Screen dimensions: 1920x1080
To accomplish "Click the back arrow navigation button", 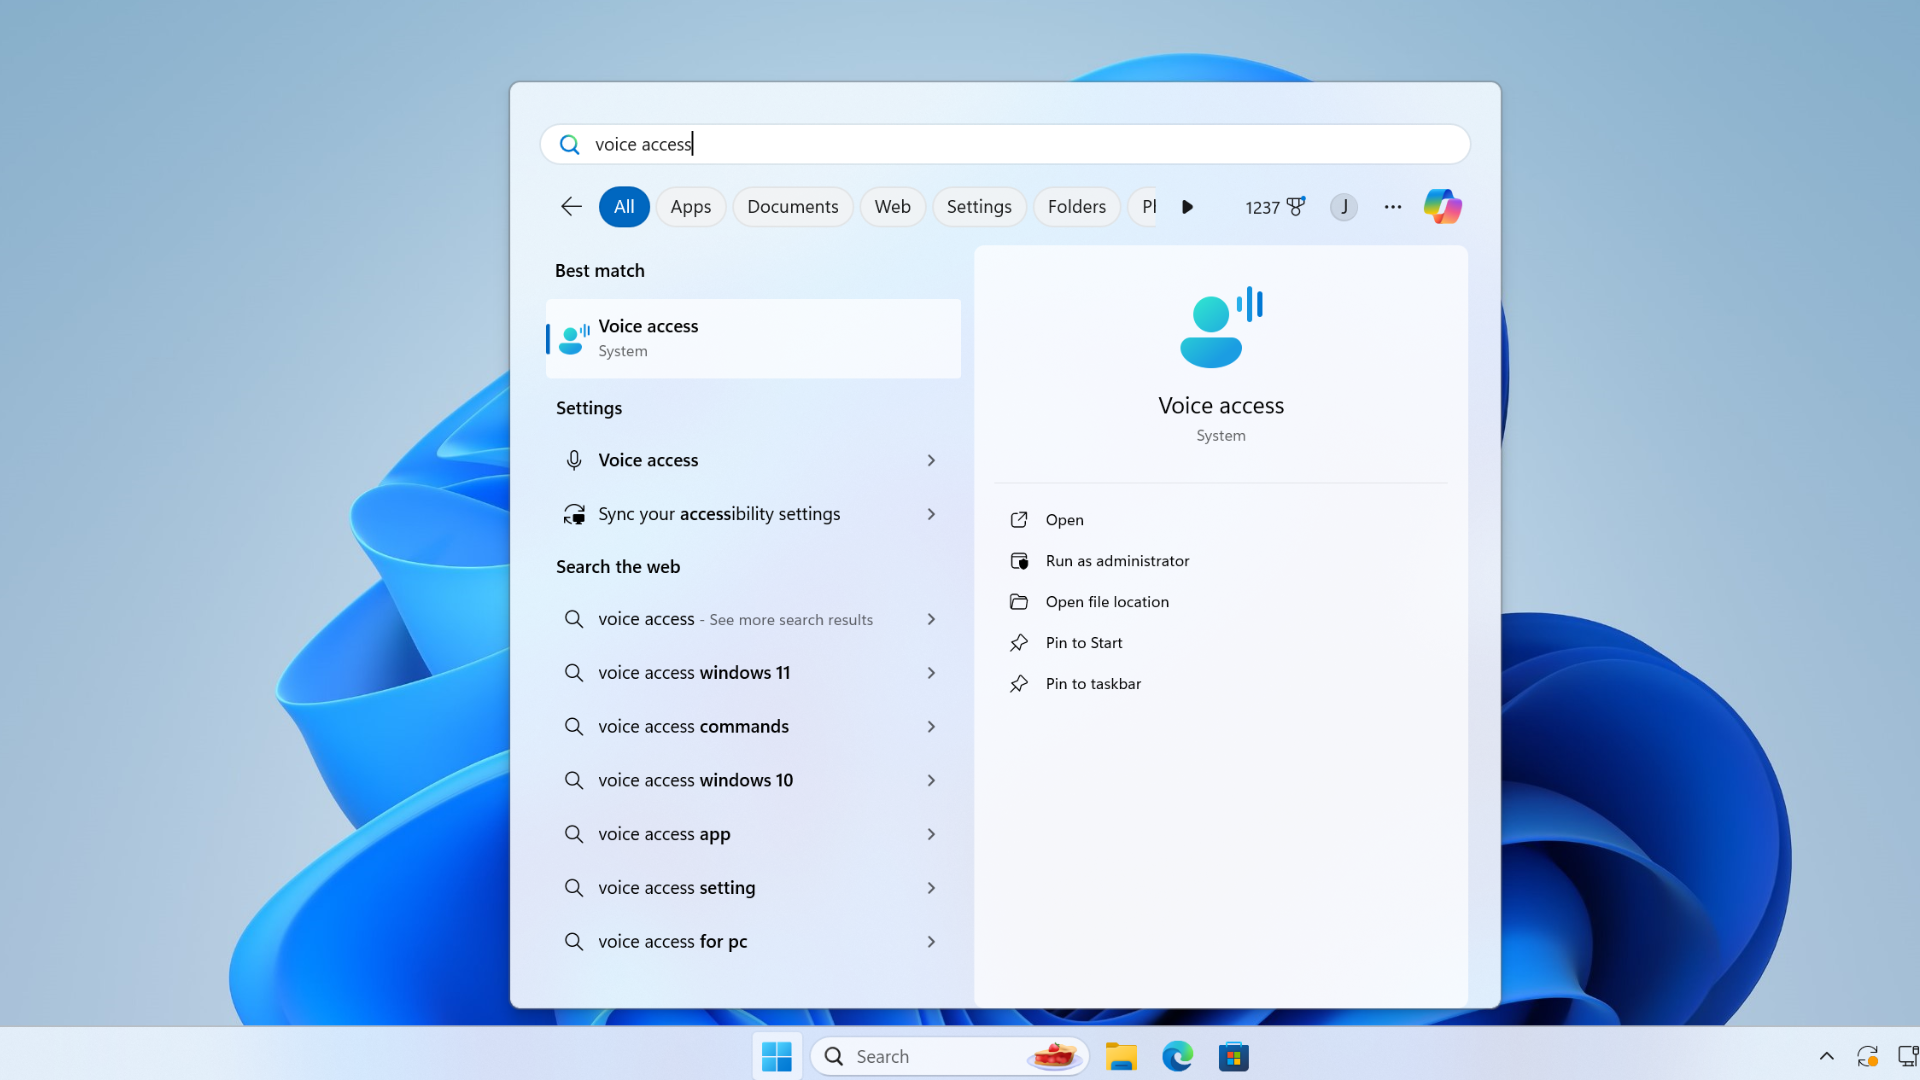I will pos(570,207).
